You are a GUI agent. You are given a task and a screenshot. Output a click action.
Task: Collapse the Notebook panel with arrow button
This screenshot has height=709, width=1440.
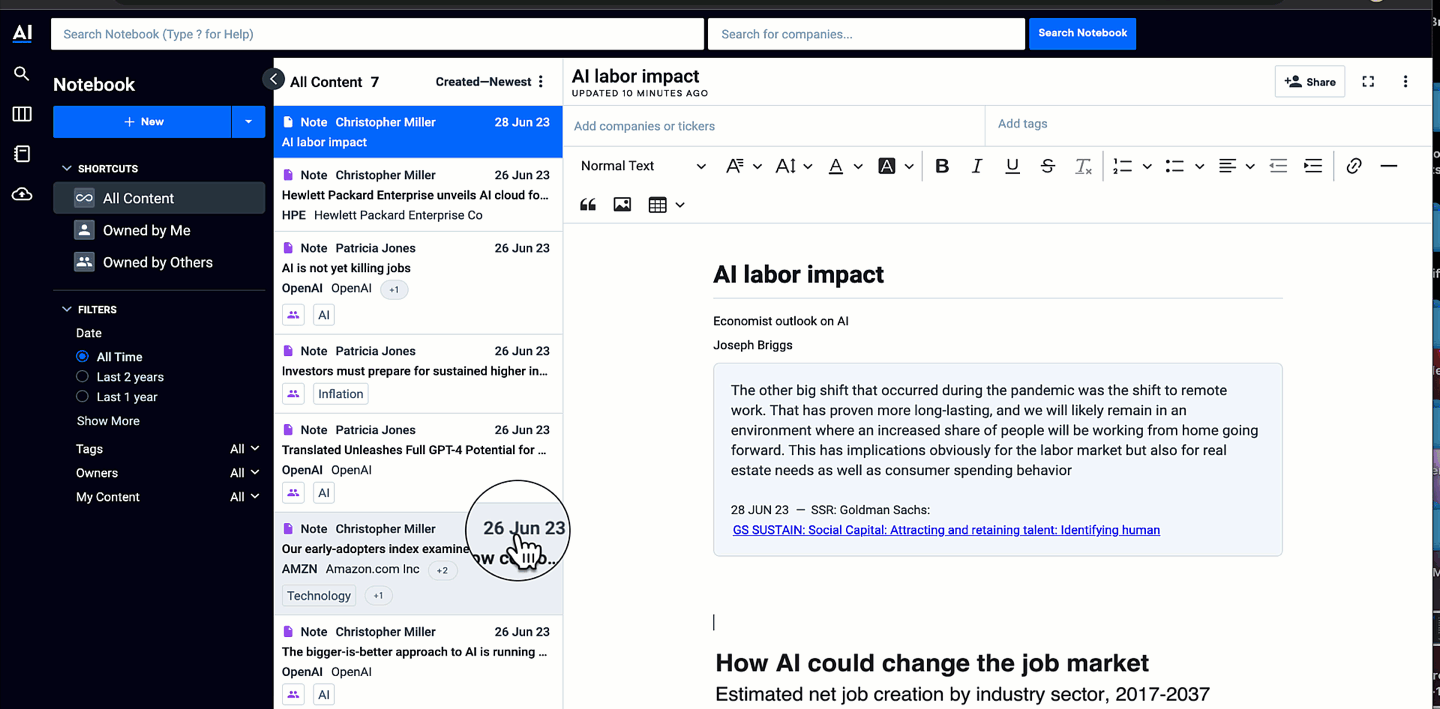point(273,80)
